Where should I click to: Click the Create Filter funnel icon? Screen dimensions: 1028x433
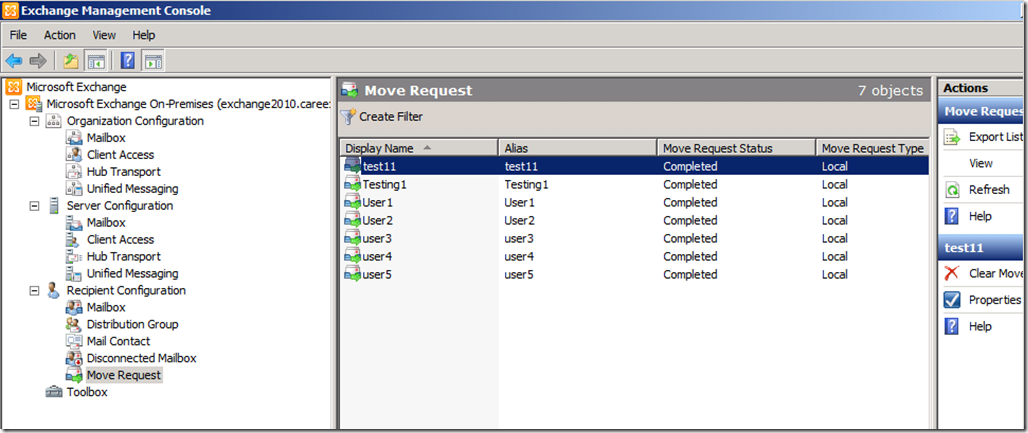point(349,117)
